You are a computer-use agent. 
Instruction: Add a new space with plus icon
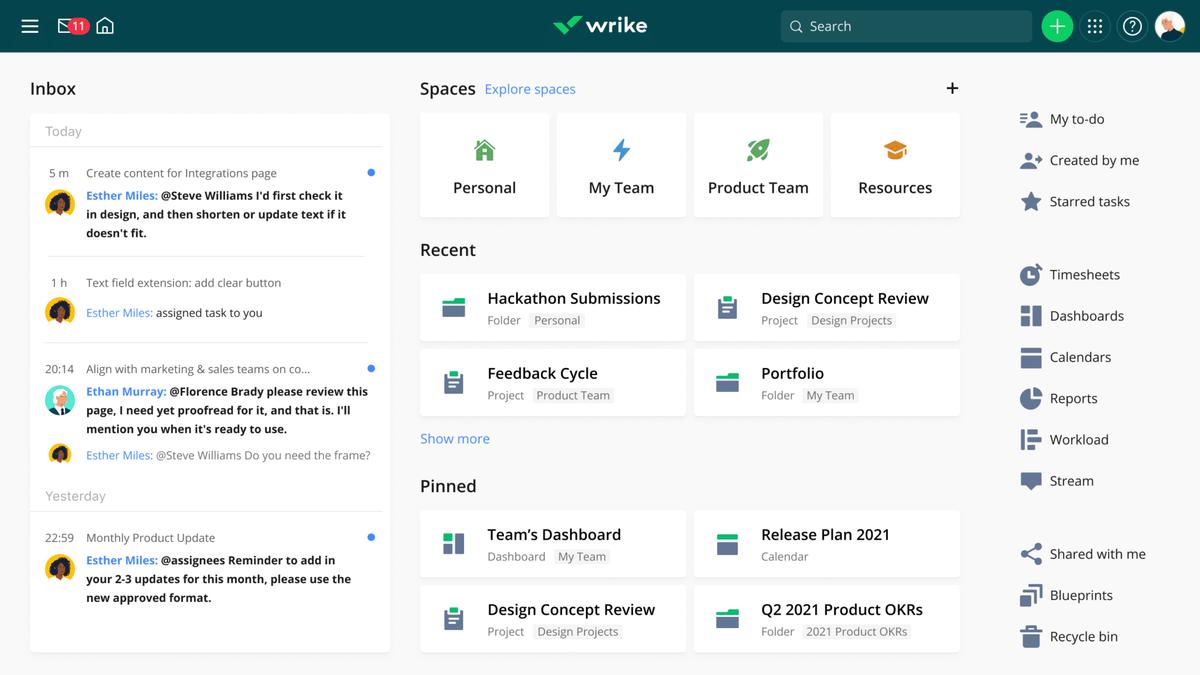click(952, 88)
